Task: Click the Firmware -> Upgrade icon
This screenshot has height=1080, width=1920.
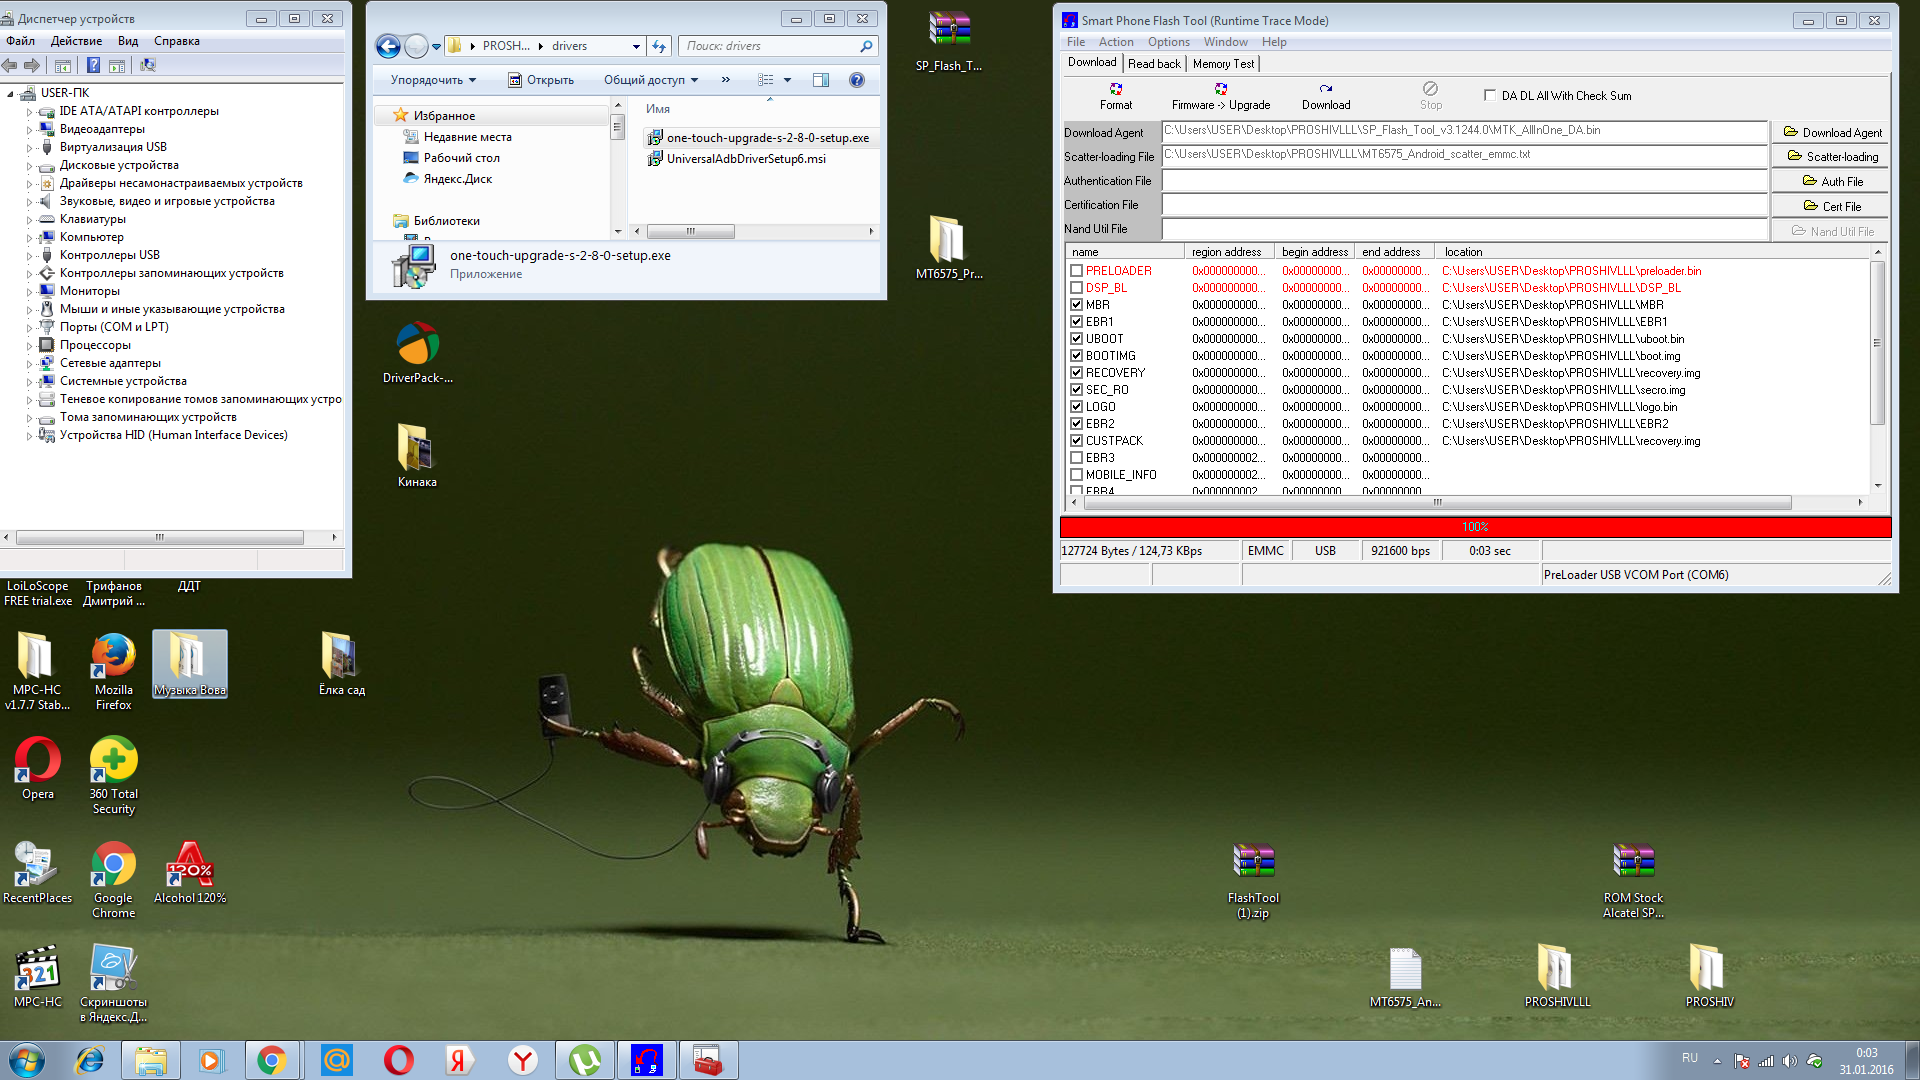Action: click(1221, 90)
